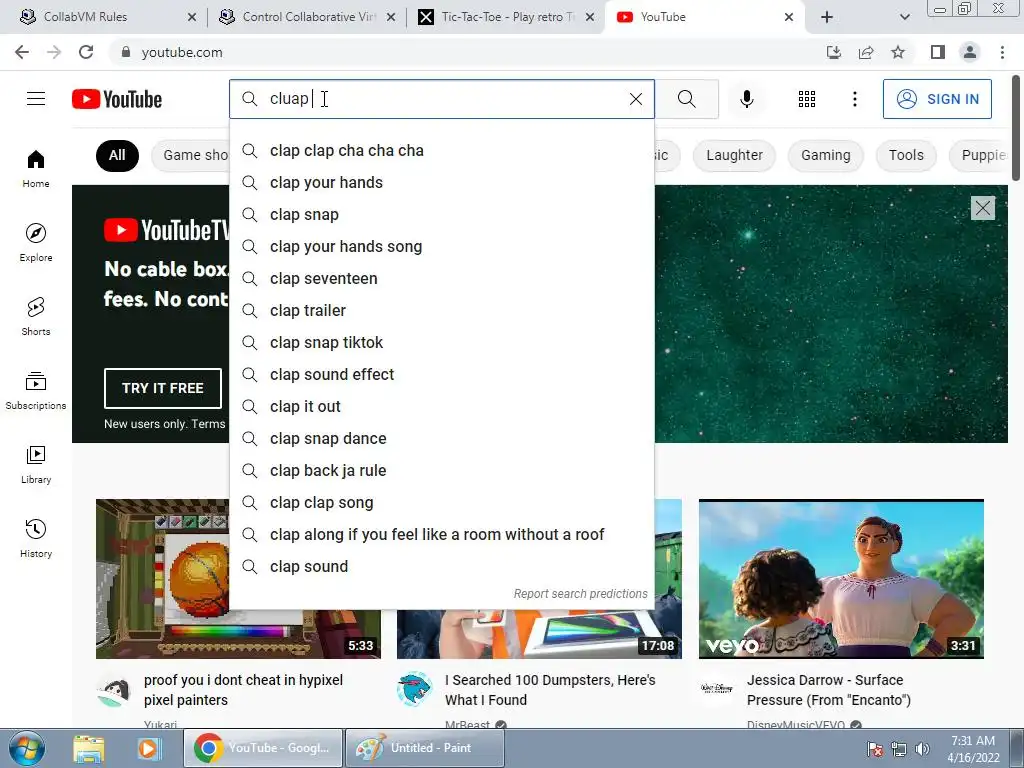1024x768 pixels.
Task: Choose suggestion 'clap seventeen'
Action: [441, 278]
